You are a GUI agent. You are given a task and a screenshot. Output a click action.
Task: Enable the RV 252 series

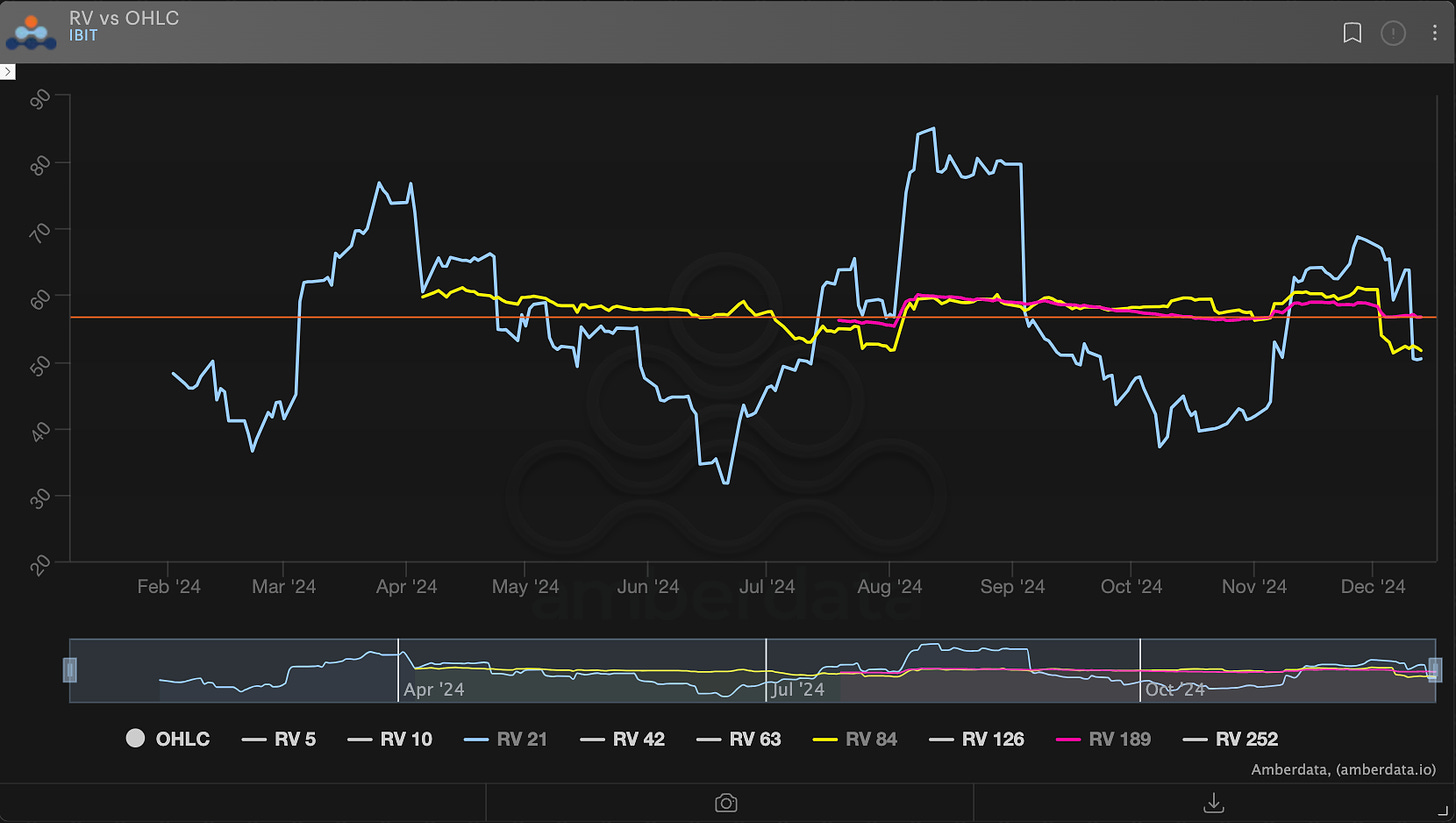[x=1230, y=739]
